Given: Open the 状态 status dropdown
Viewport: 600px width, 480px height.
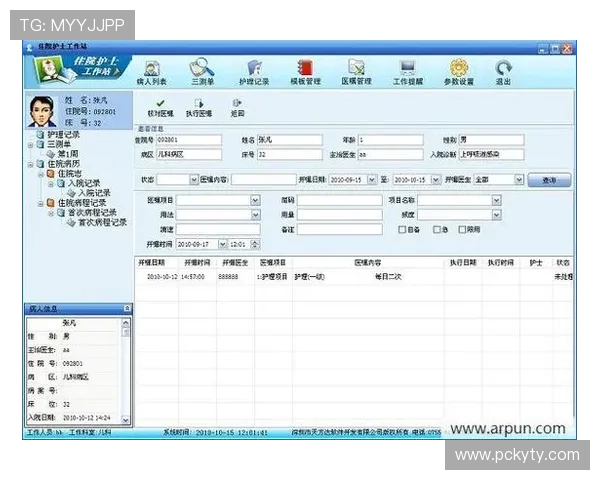Looking at the screenshot, I should pos(194,180).
